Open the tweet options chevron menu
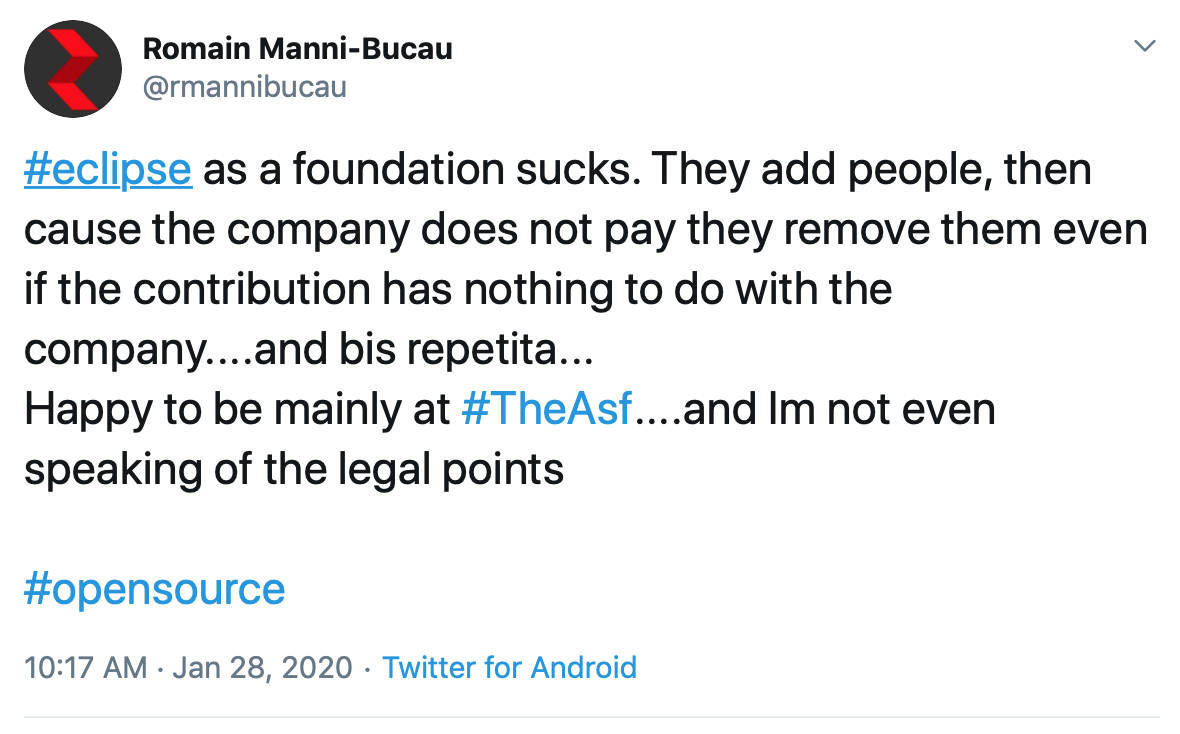The width and height of the screenshot is (1180, 734). click(x=1144, y=47)
